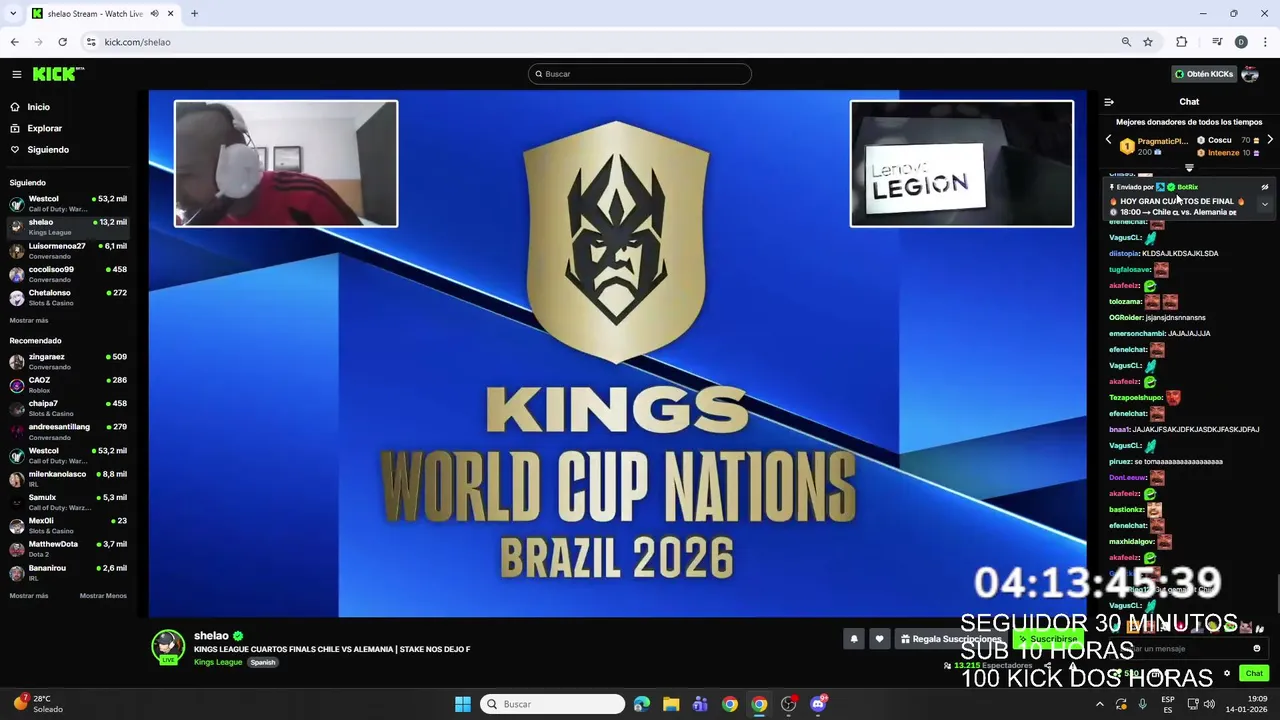The image size is (1280, 720).
Task: Open the Chrome profile avatar
Action: [1241, 42]
